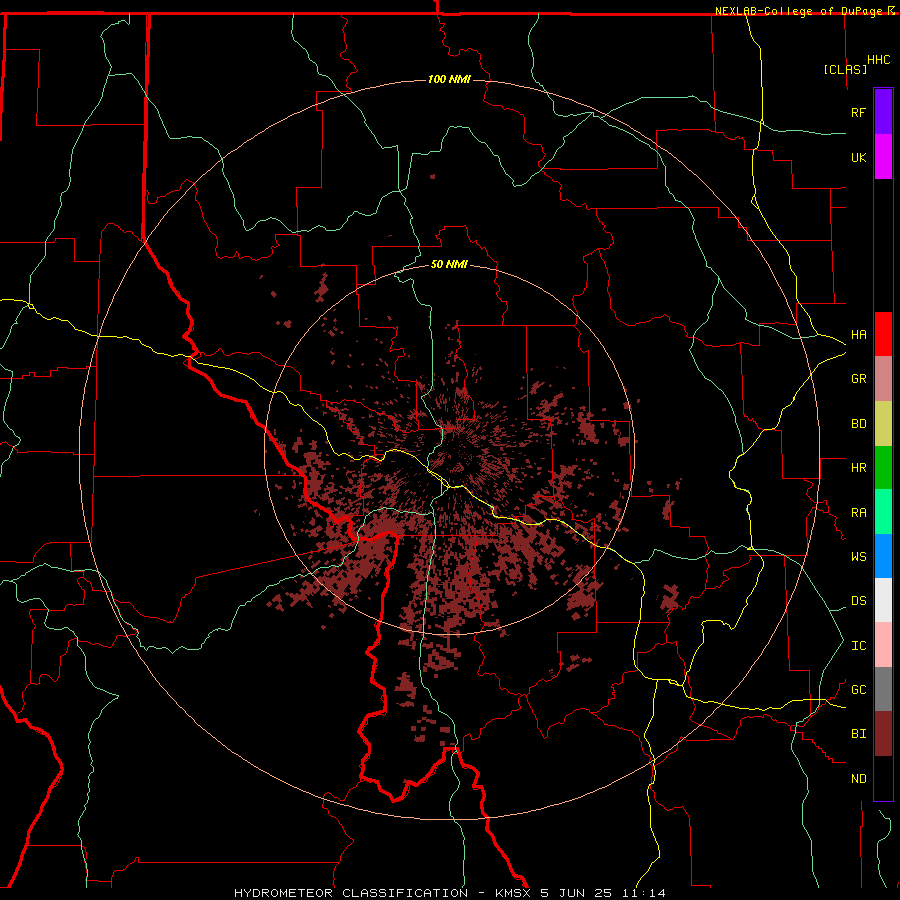Pick the mint green RA legend swatch
The image size is (900, 900).
pyautogui.click(x=883, y=512)
